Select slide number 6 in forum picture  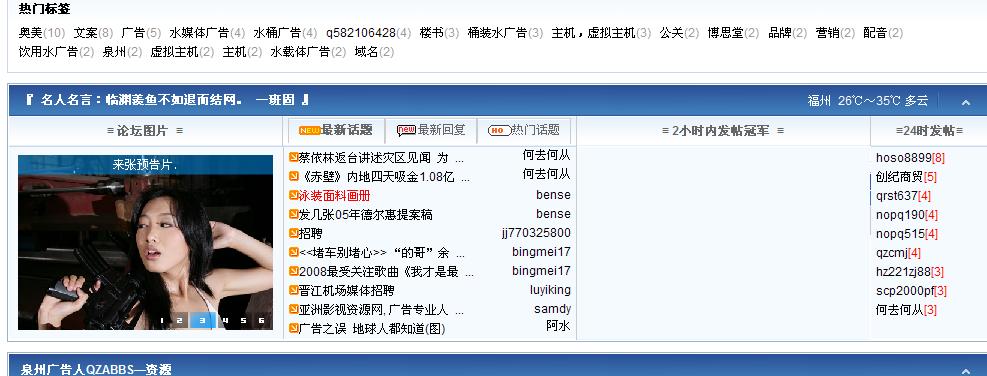click(x=261, y=321)
